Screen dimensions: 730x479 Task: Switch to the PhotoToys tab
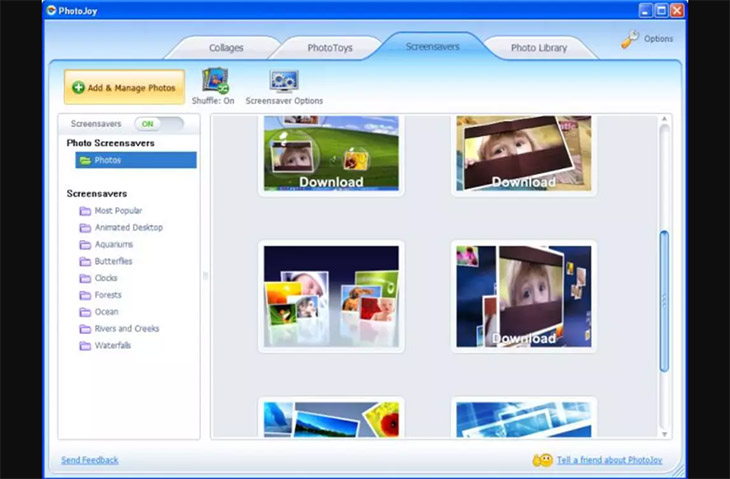point(330,47)
